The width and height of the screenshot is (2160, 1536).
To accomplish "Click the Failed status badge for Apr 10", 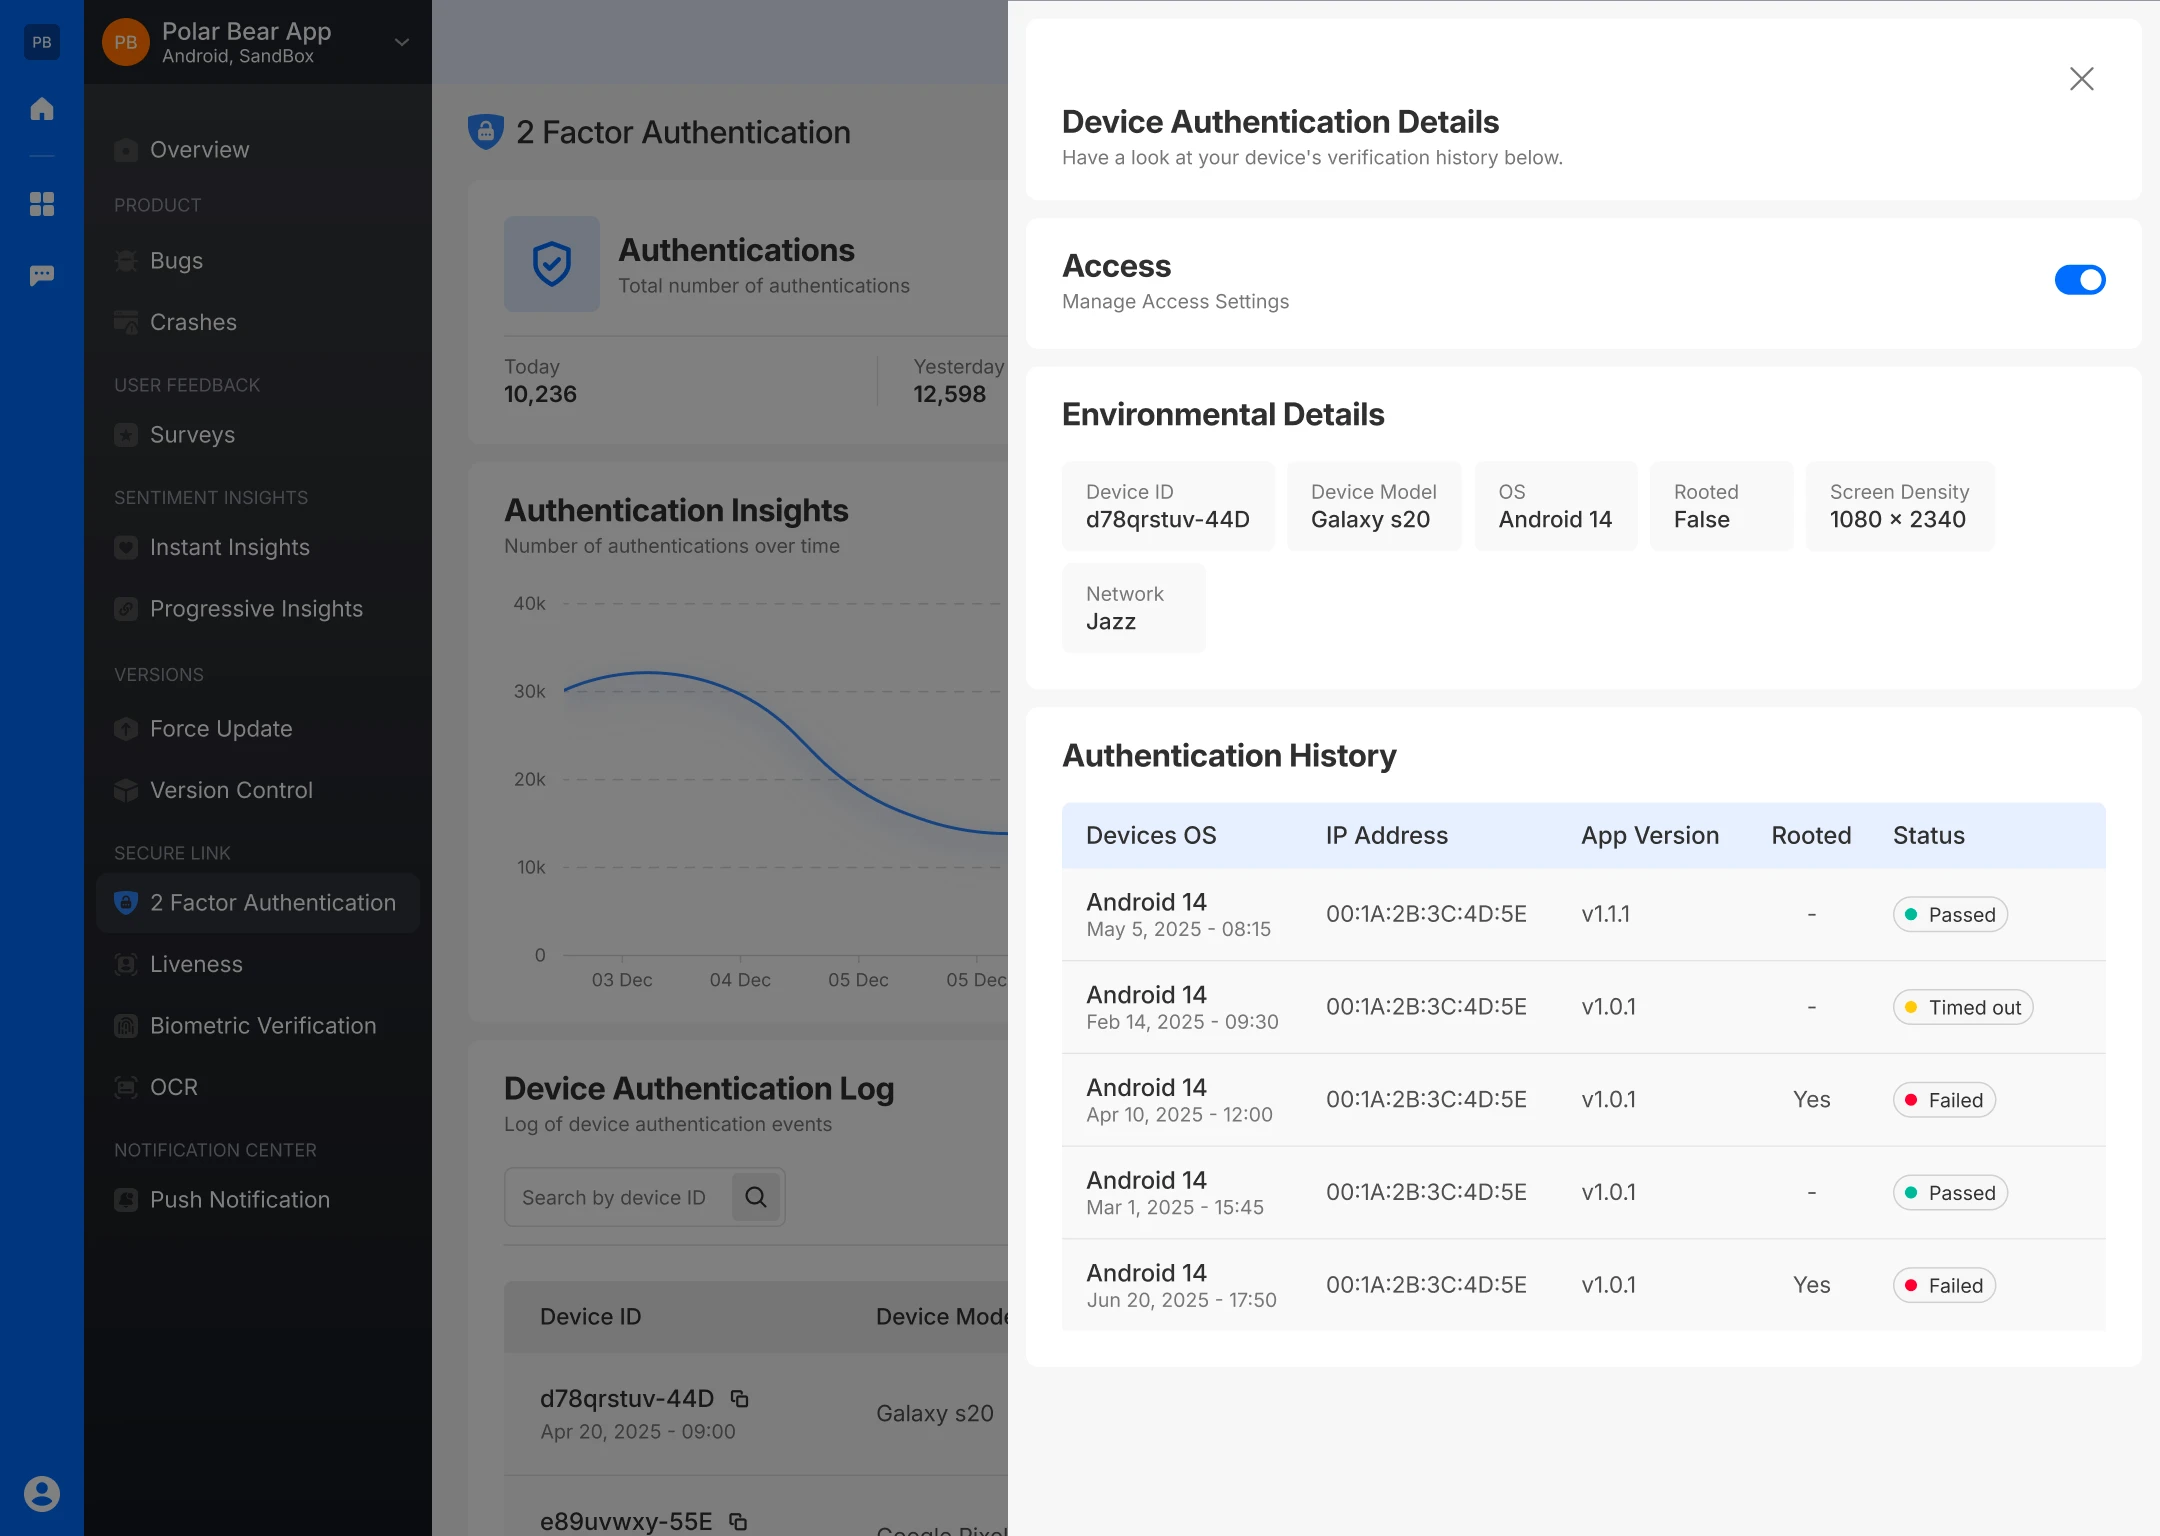I will coord(1944,1100).
